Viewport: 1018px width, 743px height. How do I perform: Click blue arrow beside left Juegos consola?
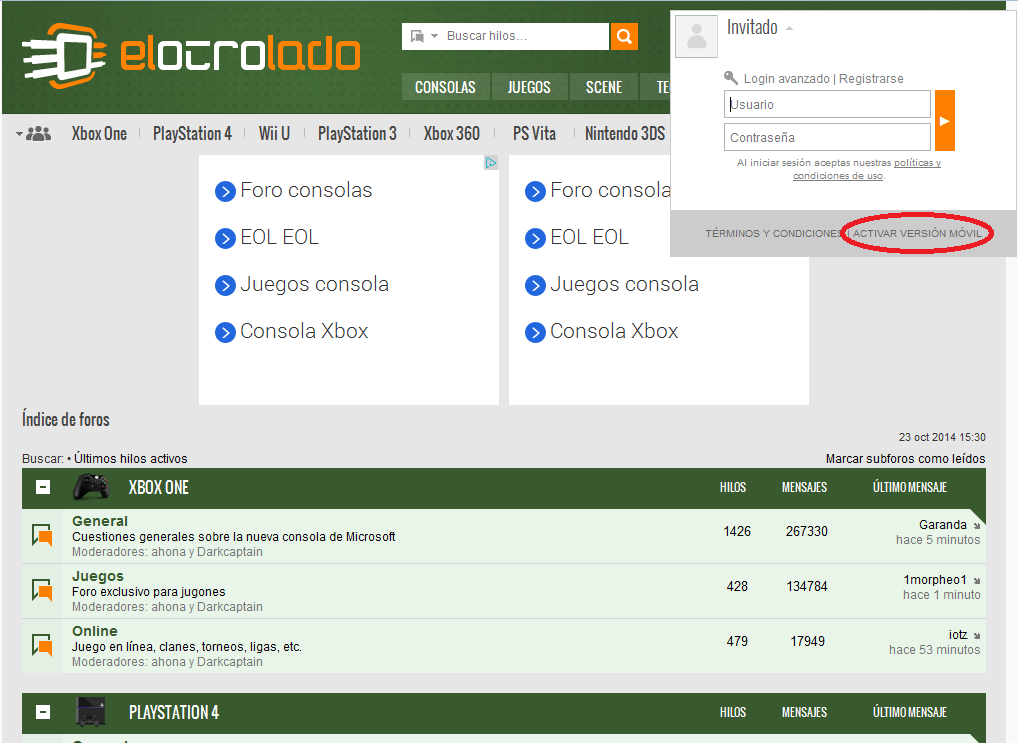pyautogui.click(x=225, y=286)
